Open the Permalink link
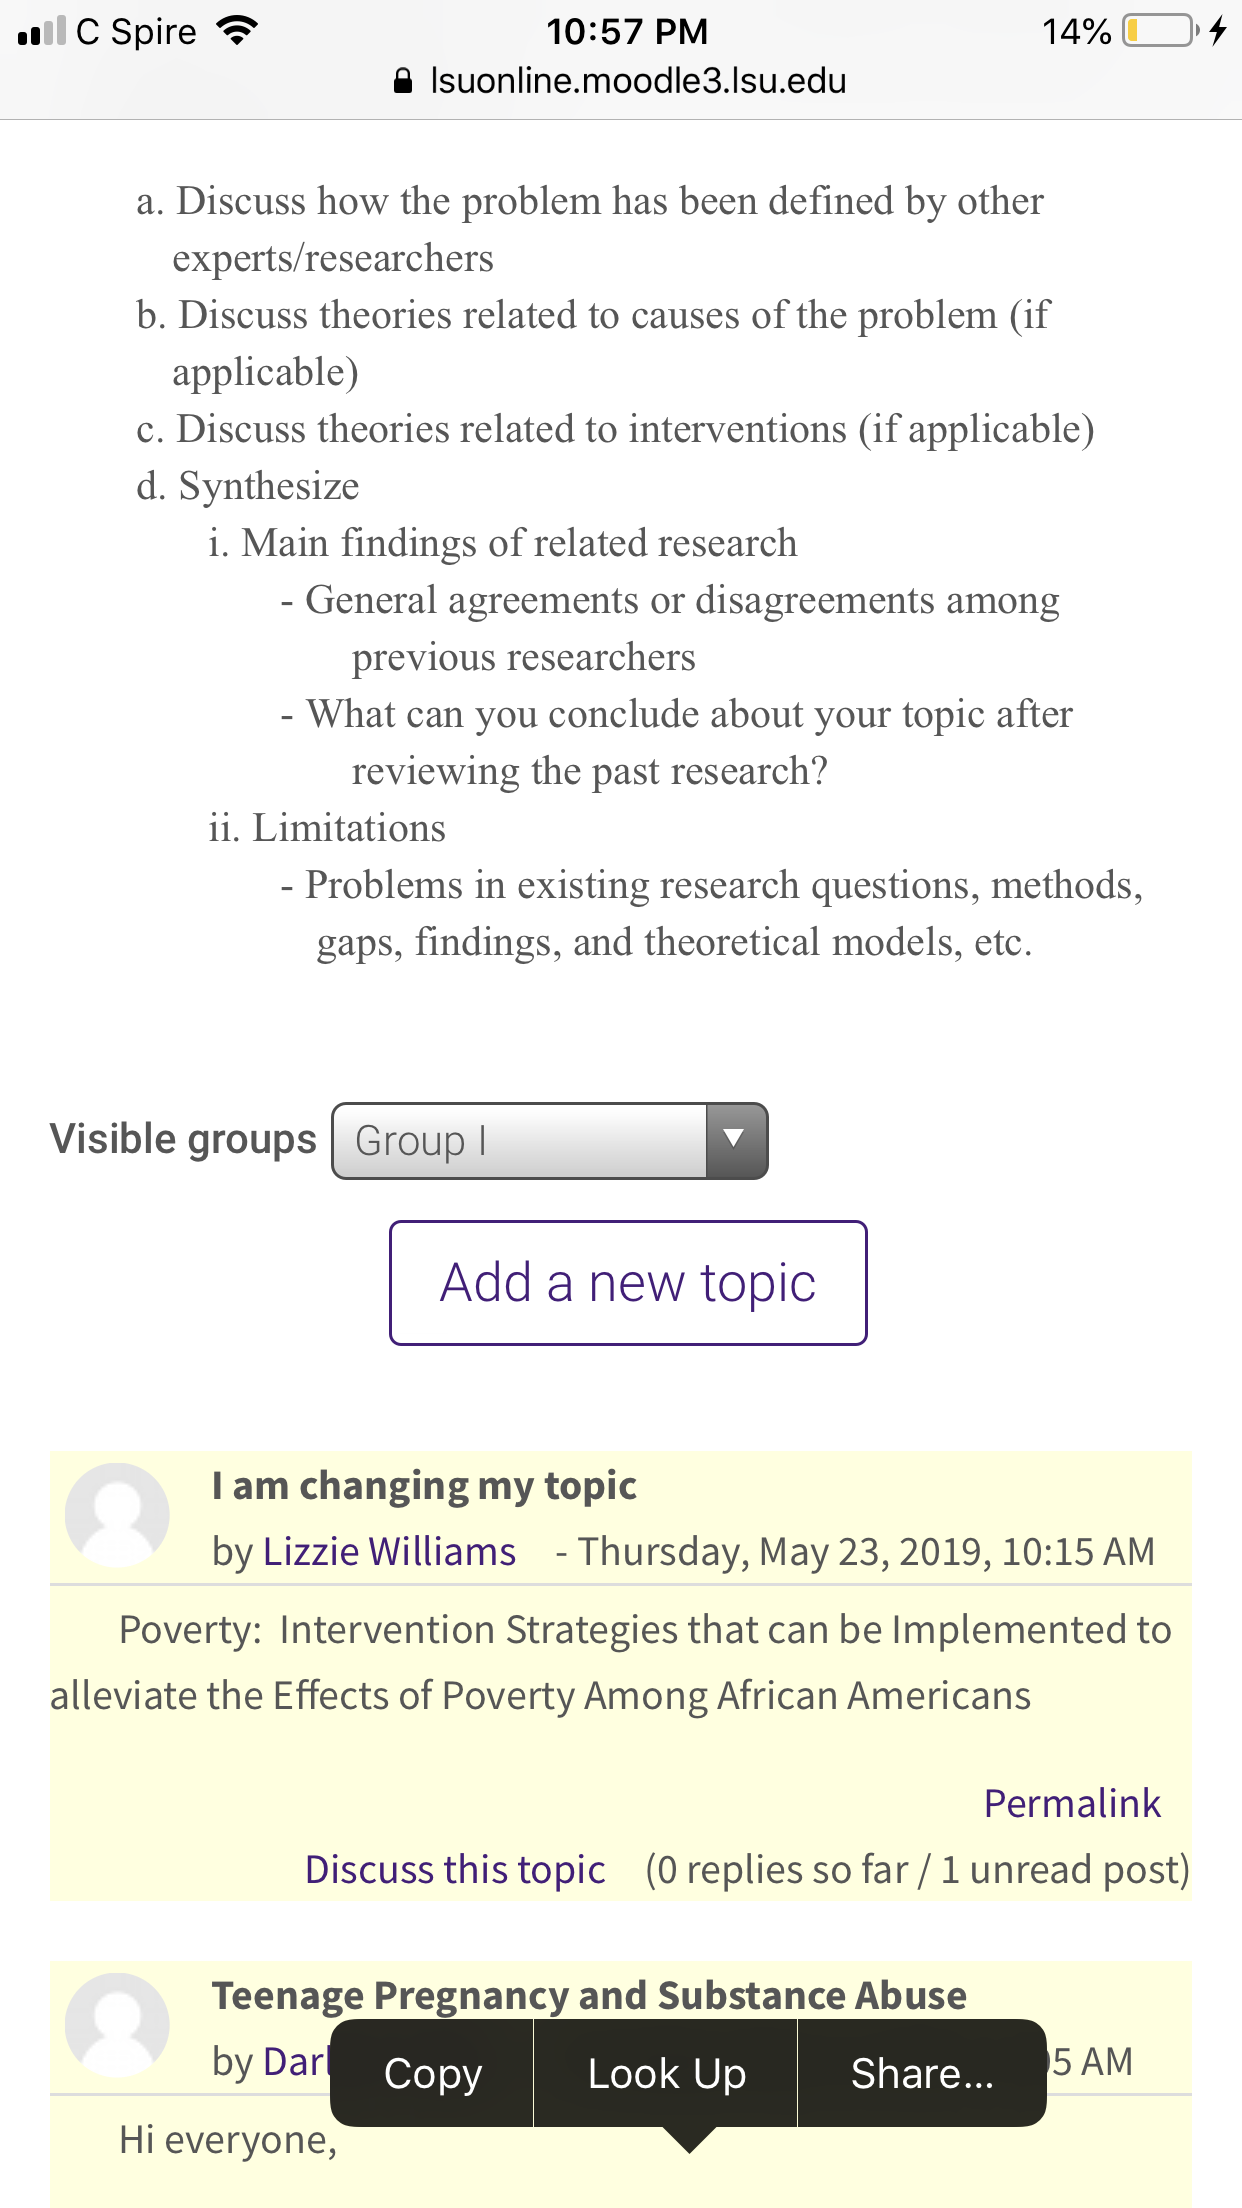1242x2208 pixels. click(x=1072, y=1803)
